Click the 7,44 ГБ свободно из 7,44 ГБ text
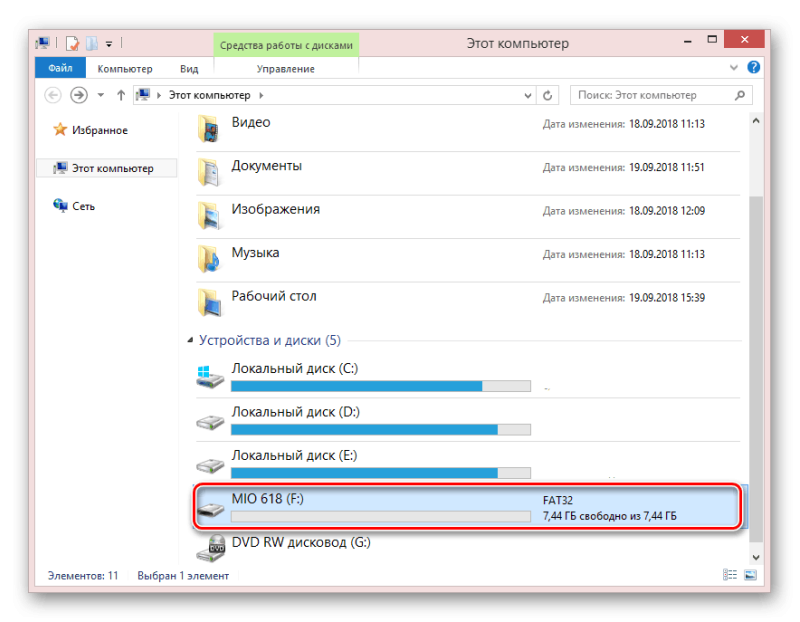Viewport: 800px width, 622px height. point(610,516)
